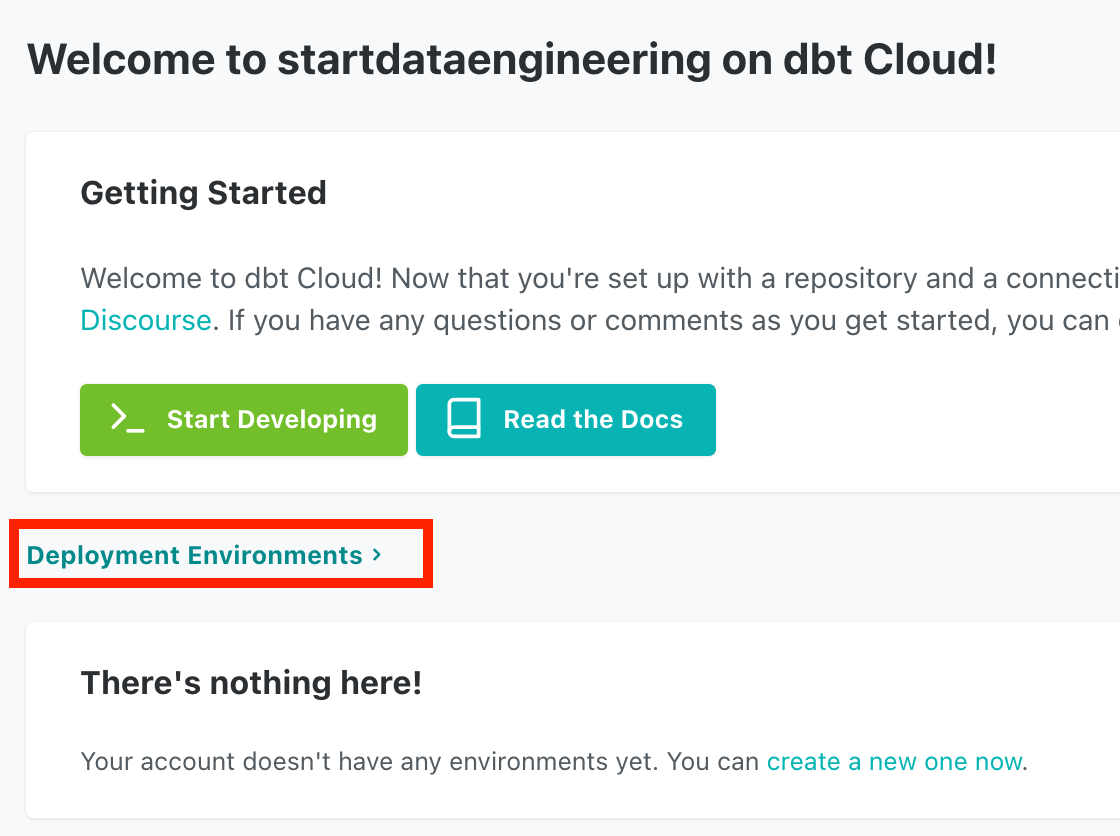This screenshot has width=1120, height=836.
Task: Click the terminal prompt icon on Start Developing
Action: click(x=128, y=419)
